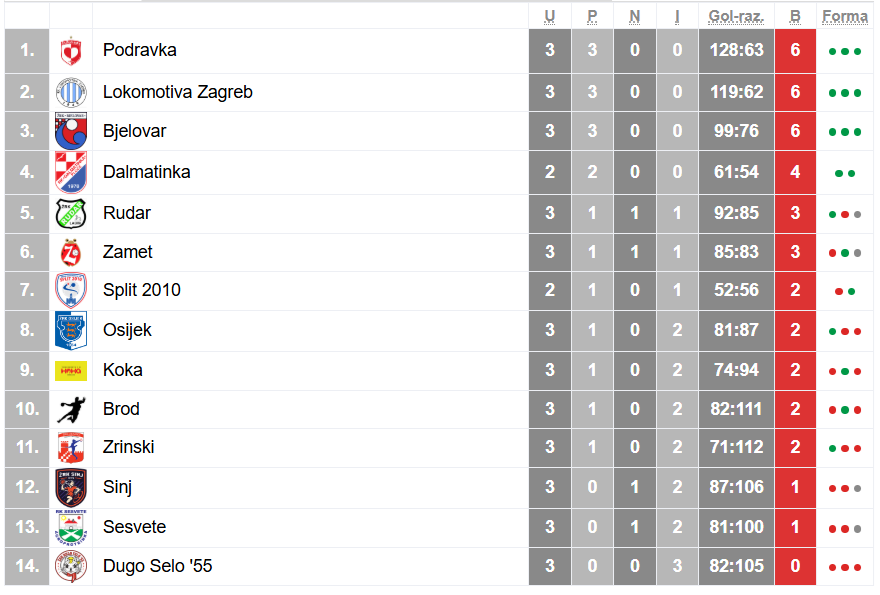
Task: Open the Split 2010 team link
Action: 141,290
